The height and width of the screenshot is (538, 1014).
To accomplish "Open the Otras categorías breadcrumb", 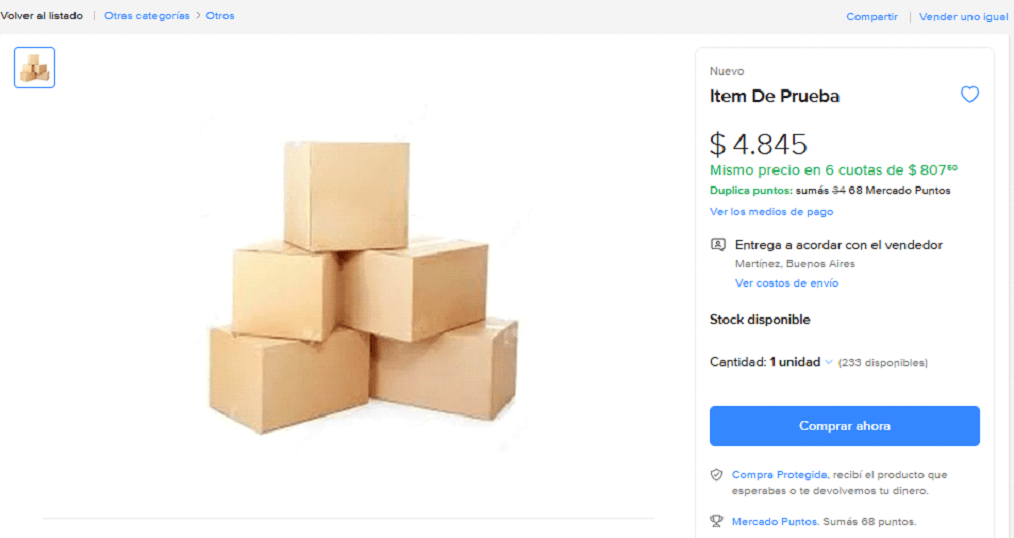I will tap(147, 16).
